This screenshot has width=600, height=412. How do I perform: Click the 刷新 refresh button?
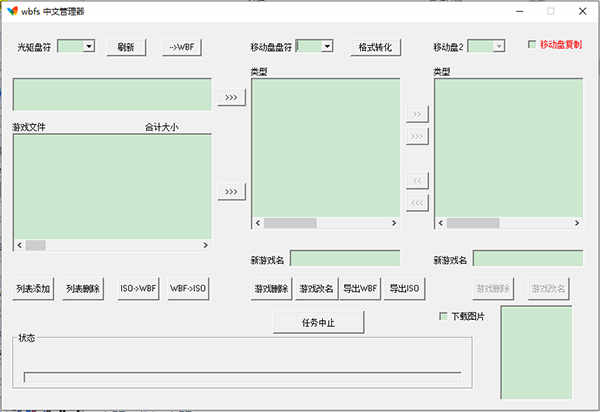pyautogui.click(x=126, y=47)
